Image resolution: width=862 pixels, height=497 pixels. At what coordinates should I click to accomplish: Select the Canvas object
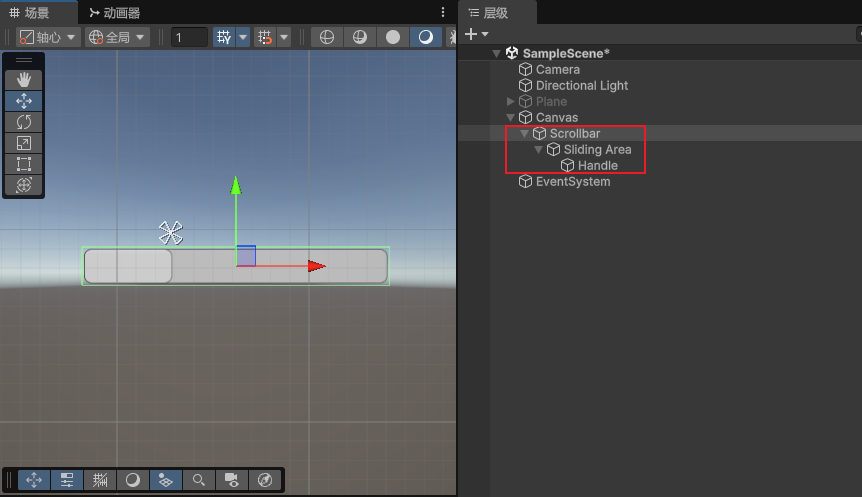[x=556, y=117]
